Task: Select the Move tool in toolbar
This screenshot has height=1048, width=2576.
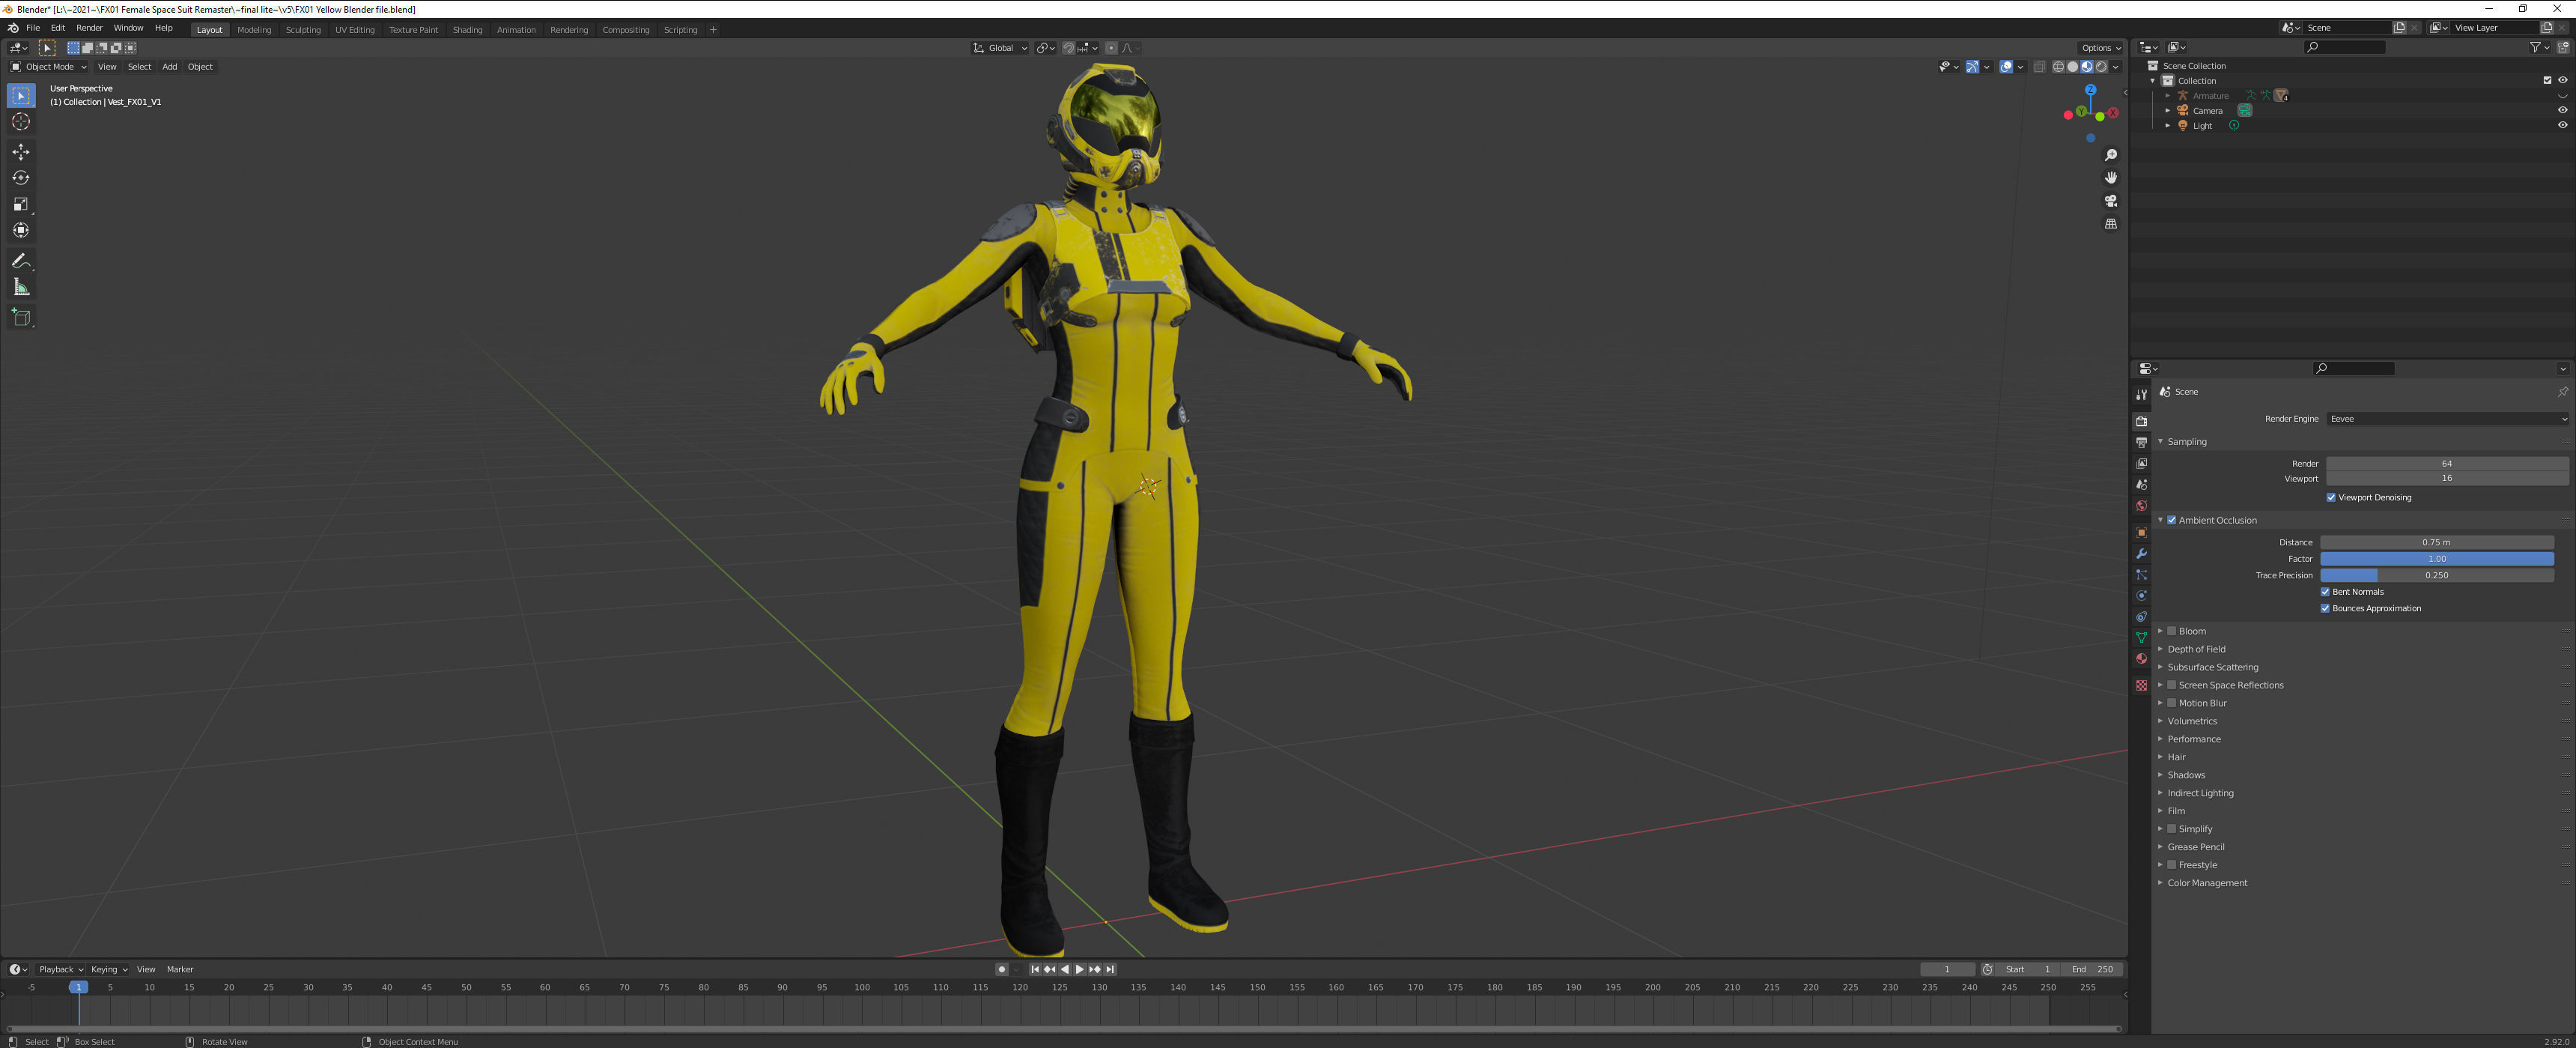Action: (x=21, y=151)
